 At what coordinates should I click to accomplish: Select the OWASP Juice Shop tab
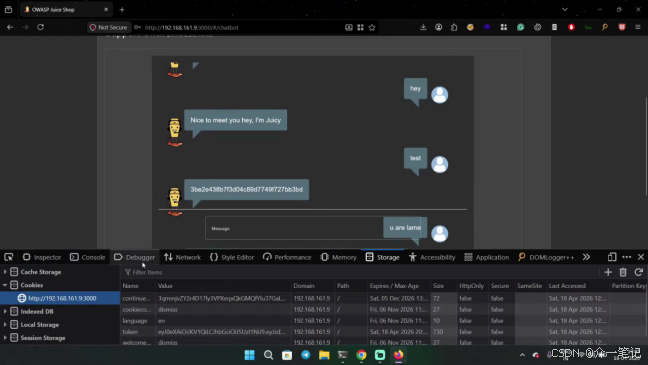point(66,10)
